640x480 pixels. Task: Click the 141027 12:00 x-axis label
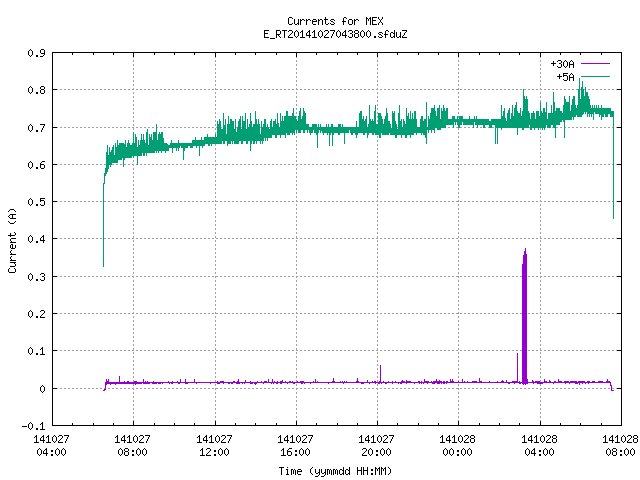coord(214,446)
